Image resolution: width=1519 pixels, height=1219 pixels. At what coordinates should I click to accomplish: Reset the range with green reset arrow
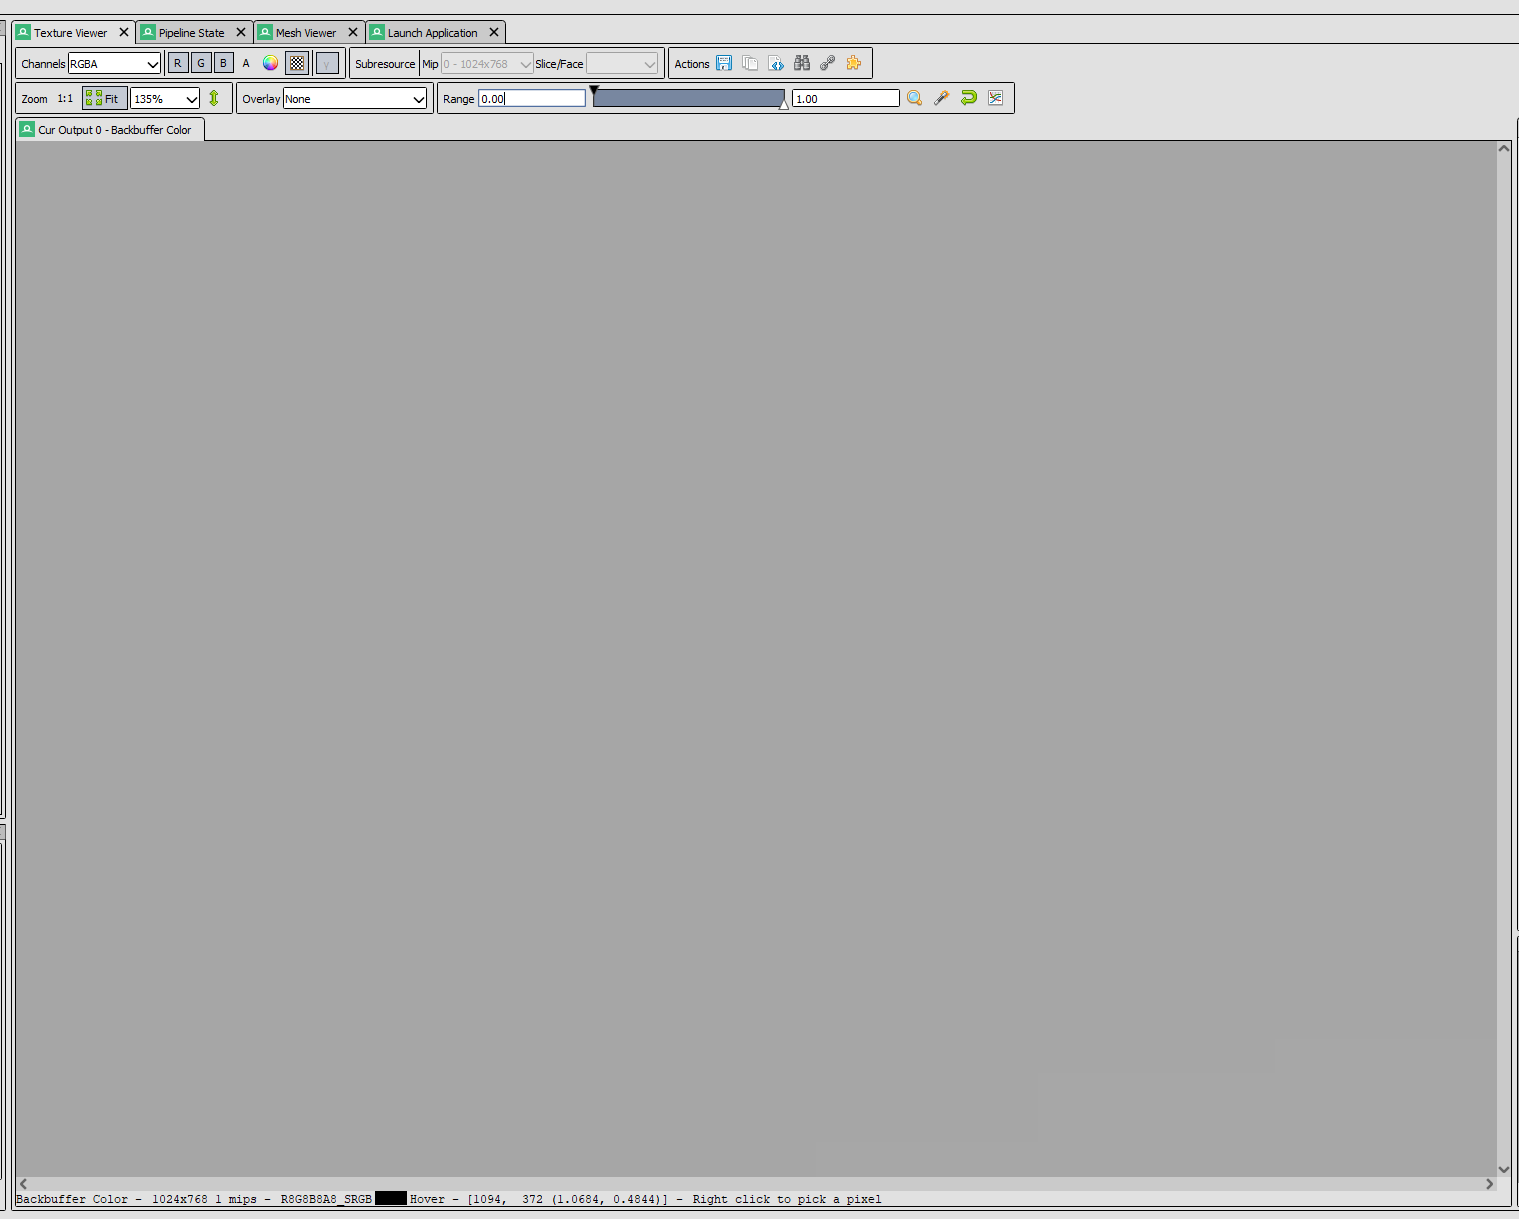click(968, 98)
